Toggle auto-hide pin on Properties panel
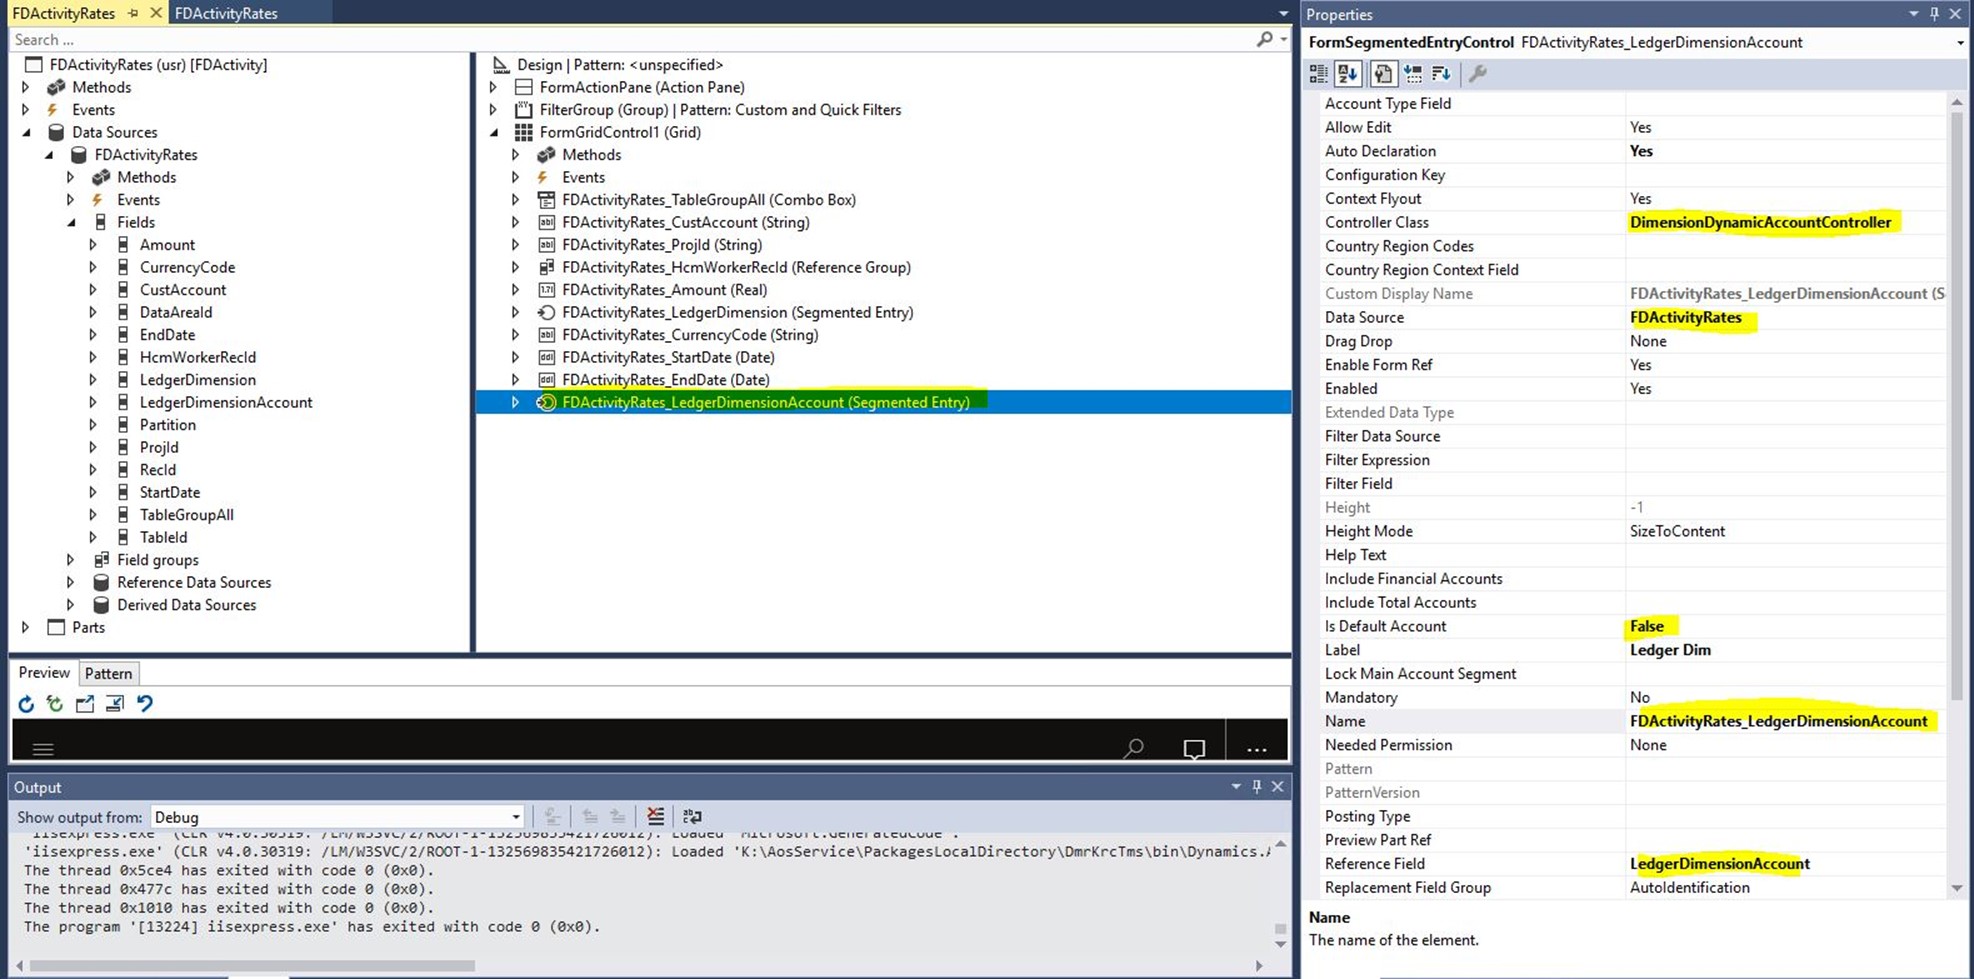The height and width of the screenshot is (979, 1974). coord(1934,14)
